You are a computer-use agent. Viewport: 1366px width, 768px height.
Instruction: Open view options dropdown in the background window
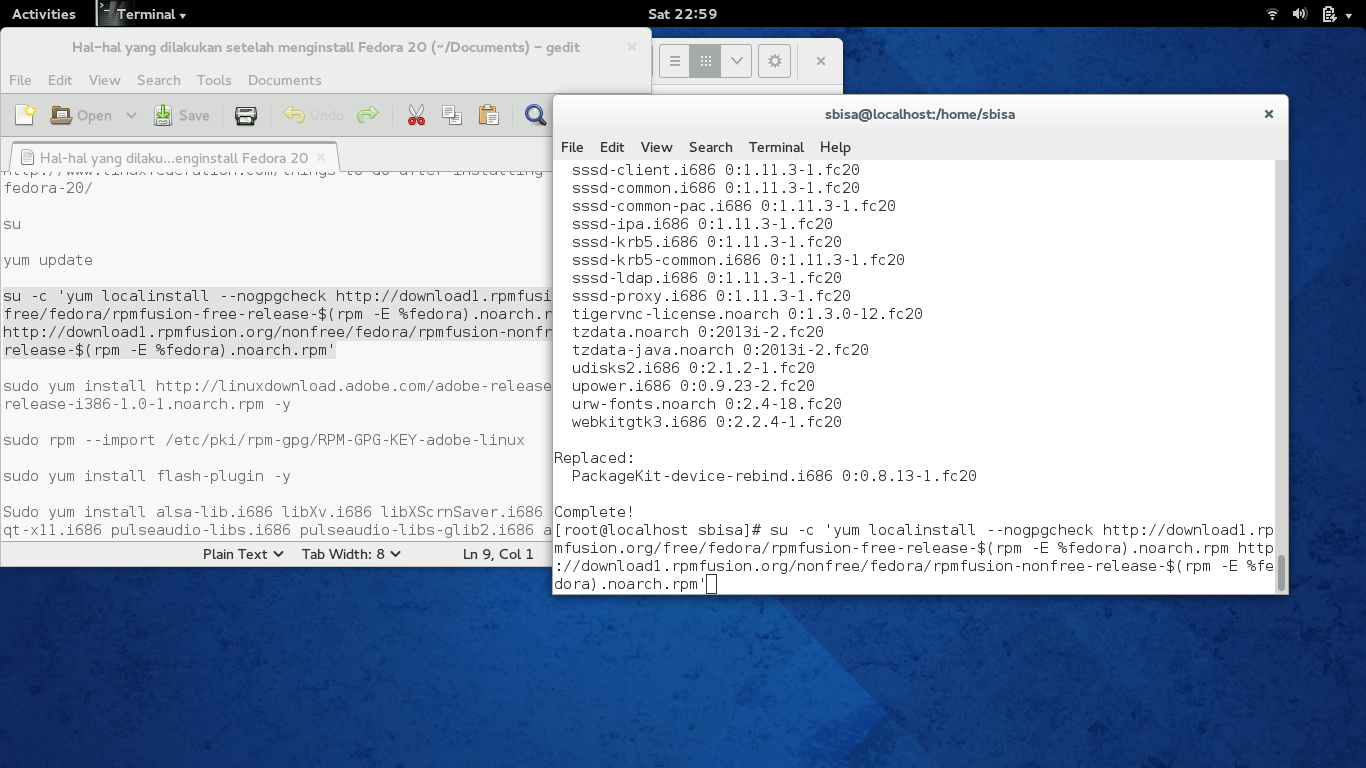point(736,61)
